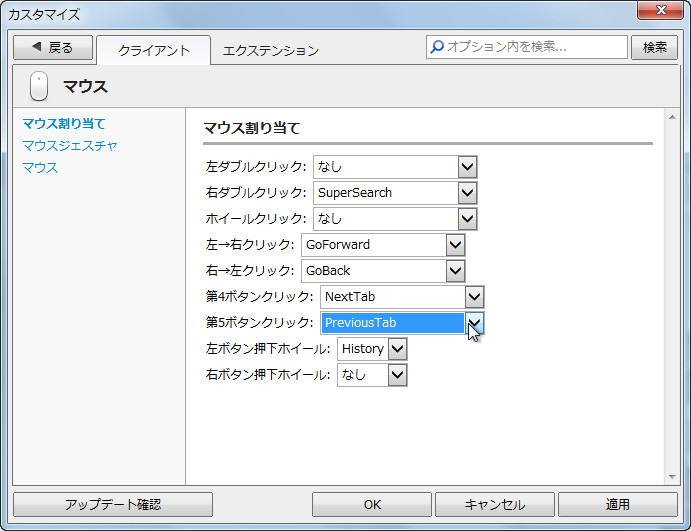The image size is (691, 531).
Task: Switch to the クライアント tab
Action: (x=153, y=50)
